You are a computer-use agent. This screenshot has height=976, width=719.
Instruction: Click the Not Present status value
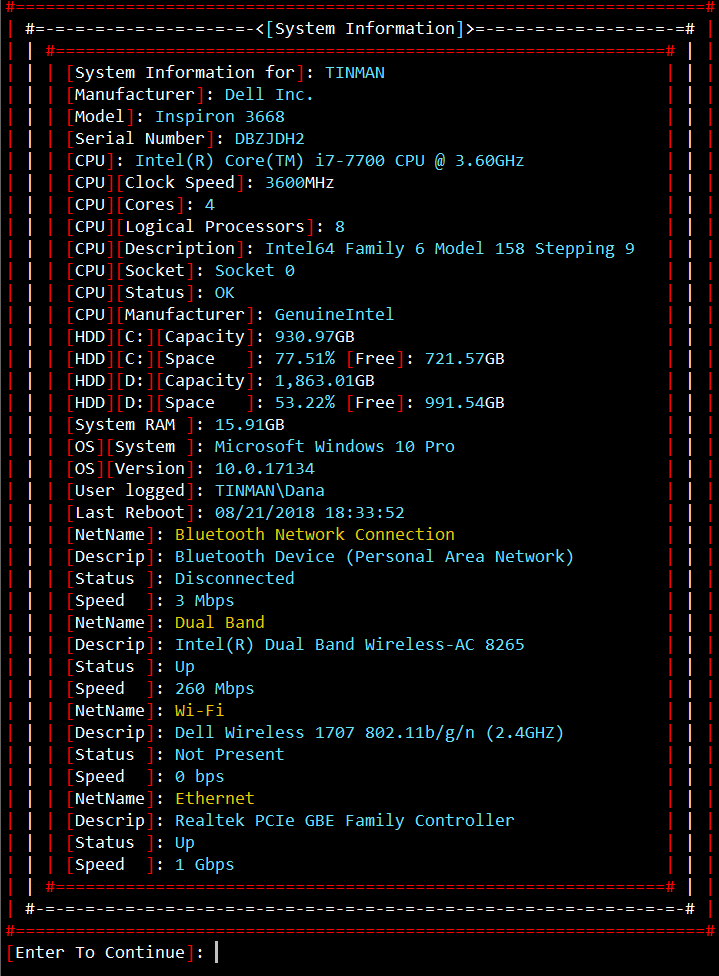230,755
